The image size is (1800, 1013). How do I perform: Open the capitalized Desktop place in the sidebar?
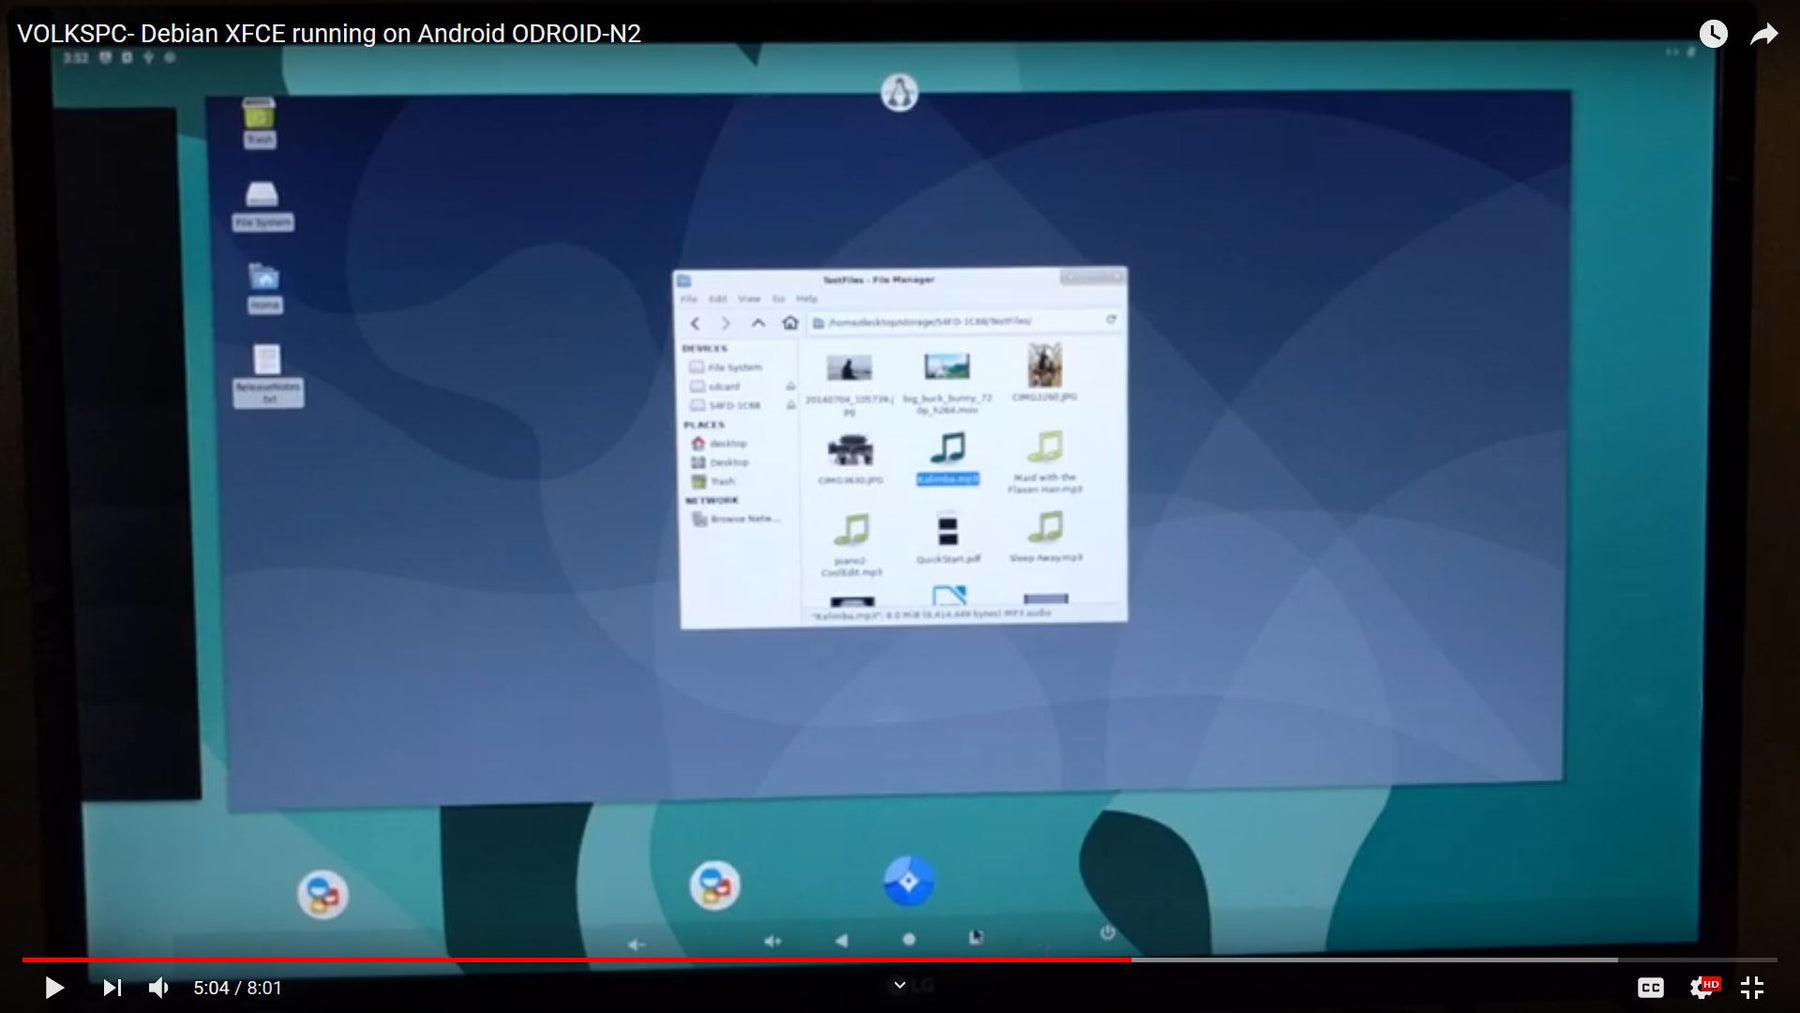click(x=720, y=462)
